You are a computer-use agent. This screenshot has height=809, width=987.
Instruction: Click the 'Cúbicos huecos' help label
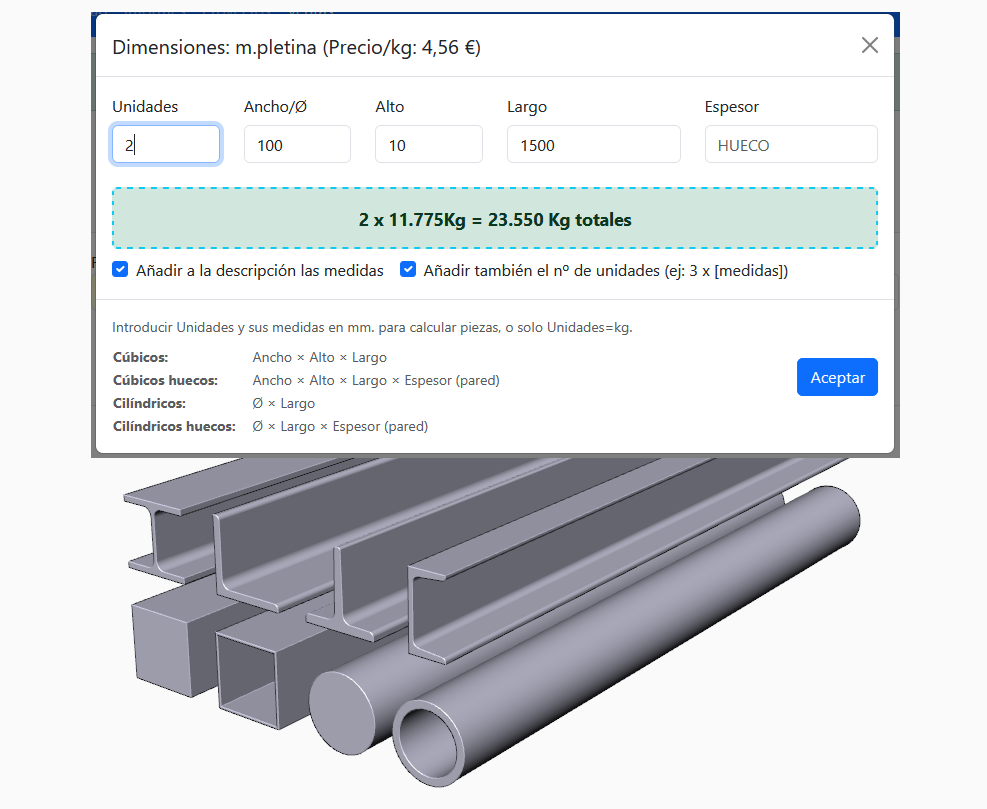[x=165, y=380]
